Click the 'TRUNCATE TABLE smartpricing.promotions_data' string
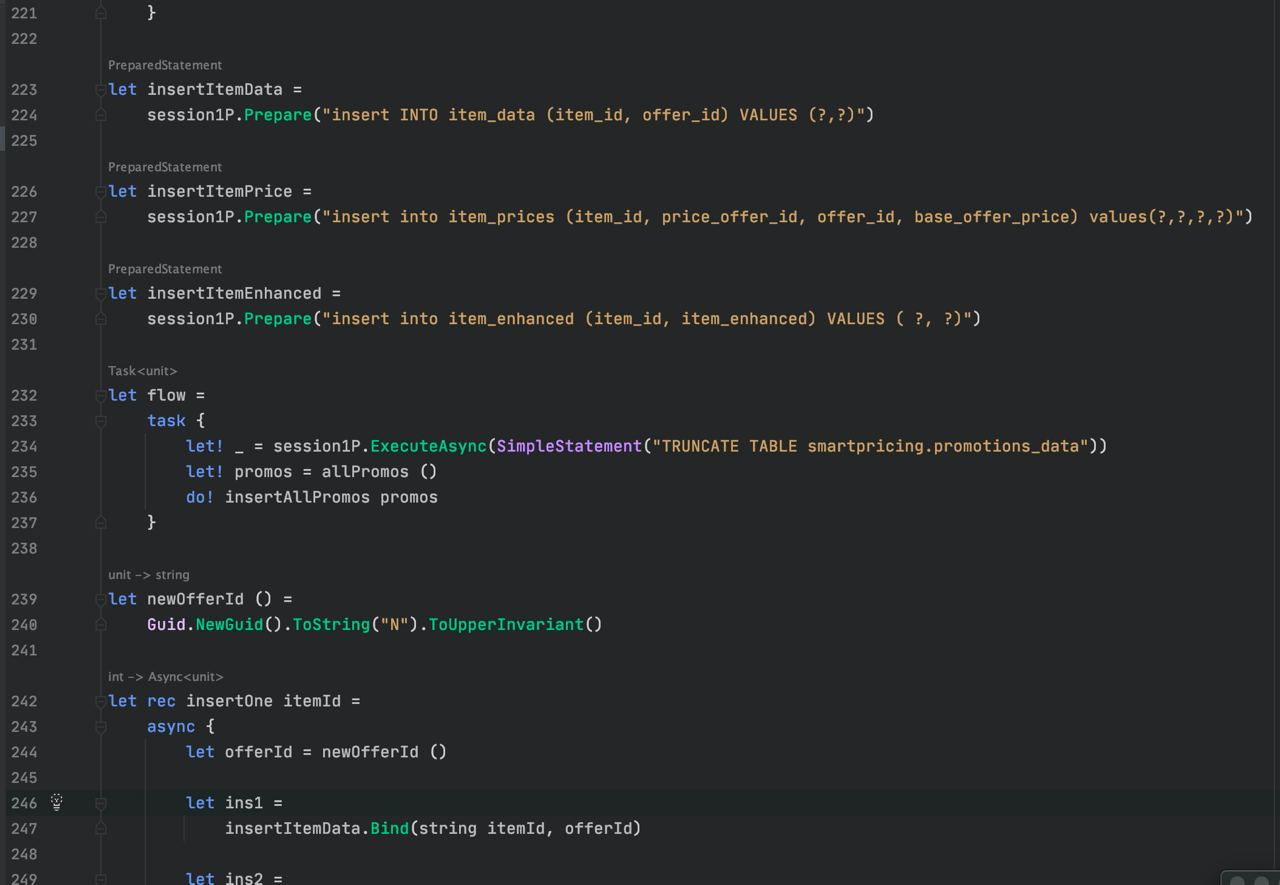This screenshot has height=885, width=1280. (x=870, y=447)
